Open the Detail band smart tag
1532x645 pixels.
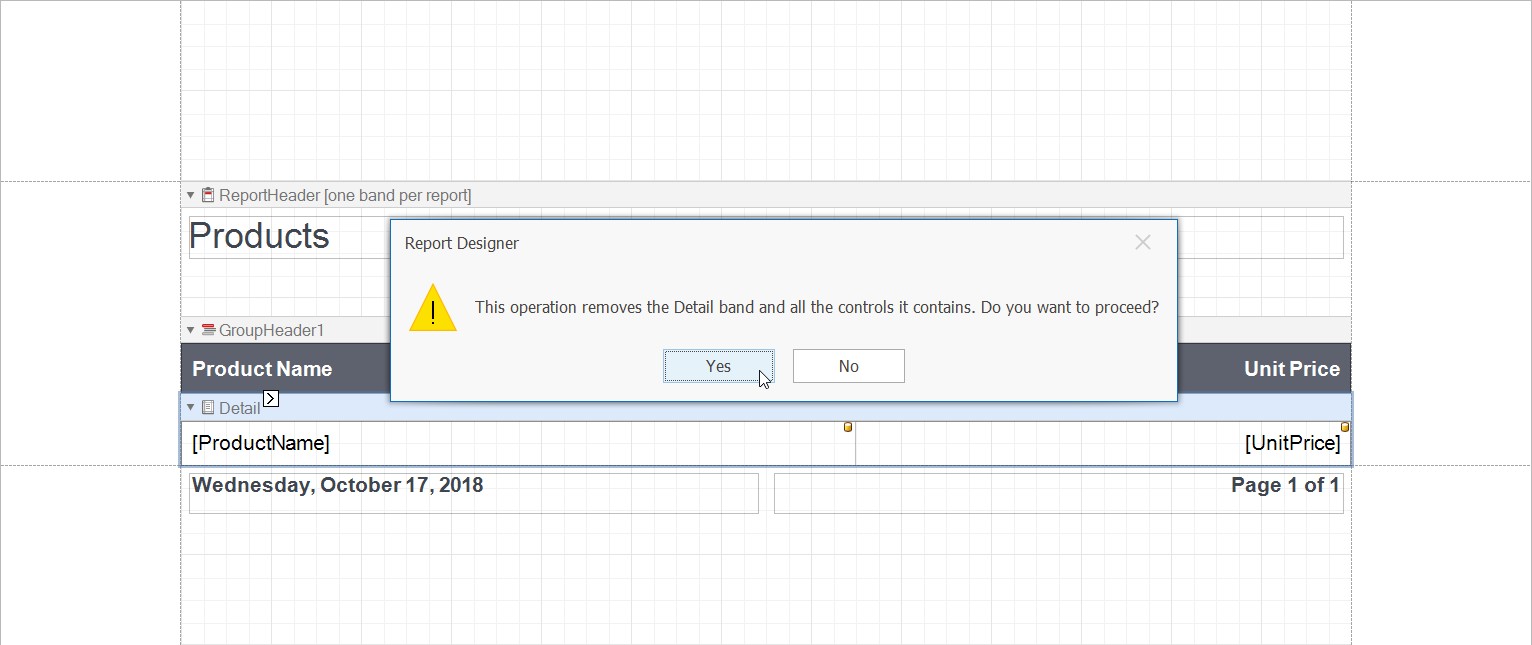pos(271,399)
